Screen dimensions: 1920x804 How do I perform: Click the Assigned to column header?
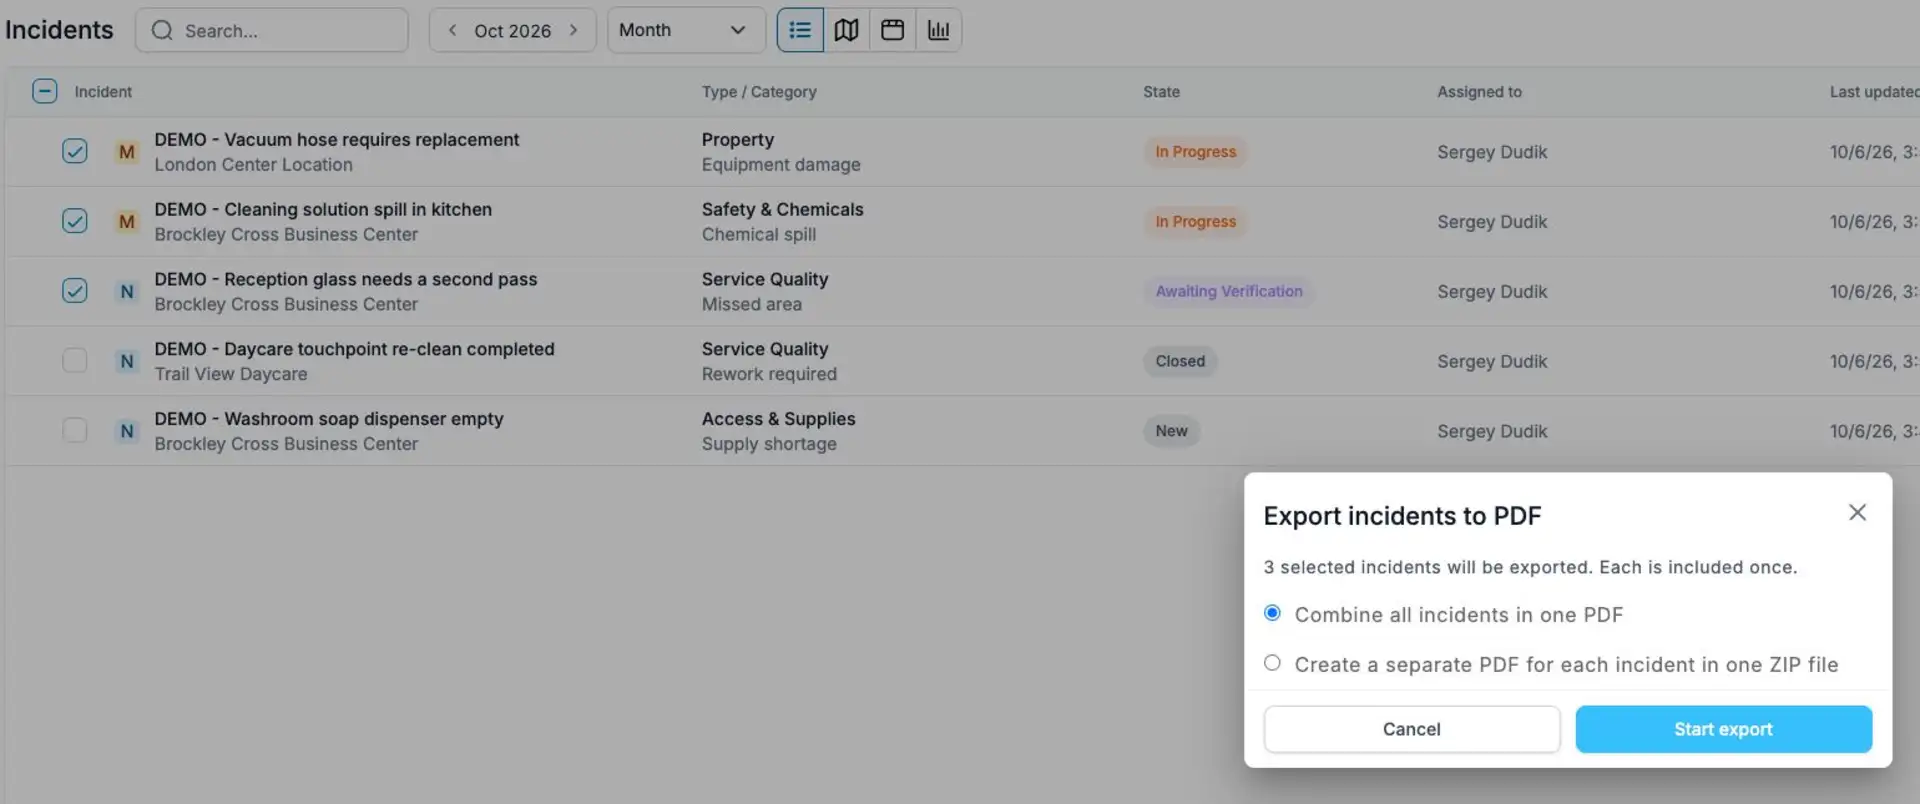(x=1479, y=92)
